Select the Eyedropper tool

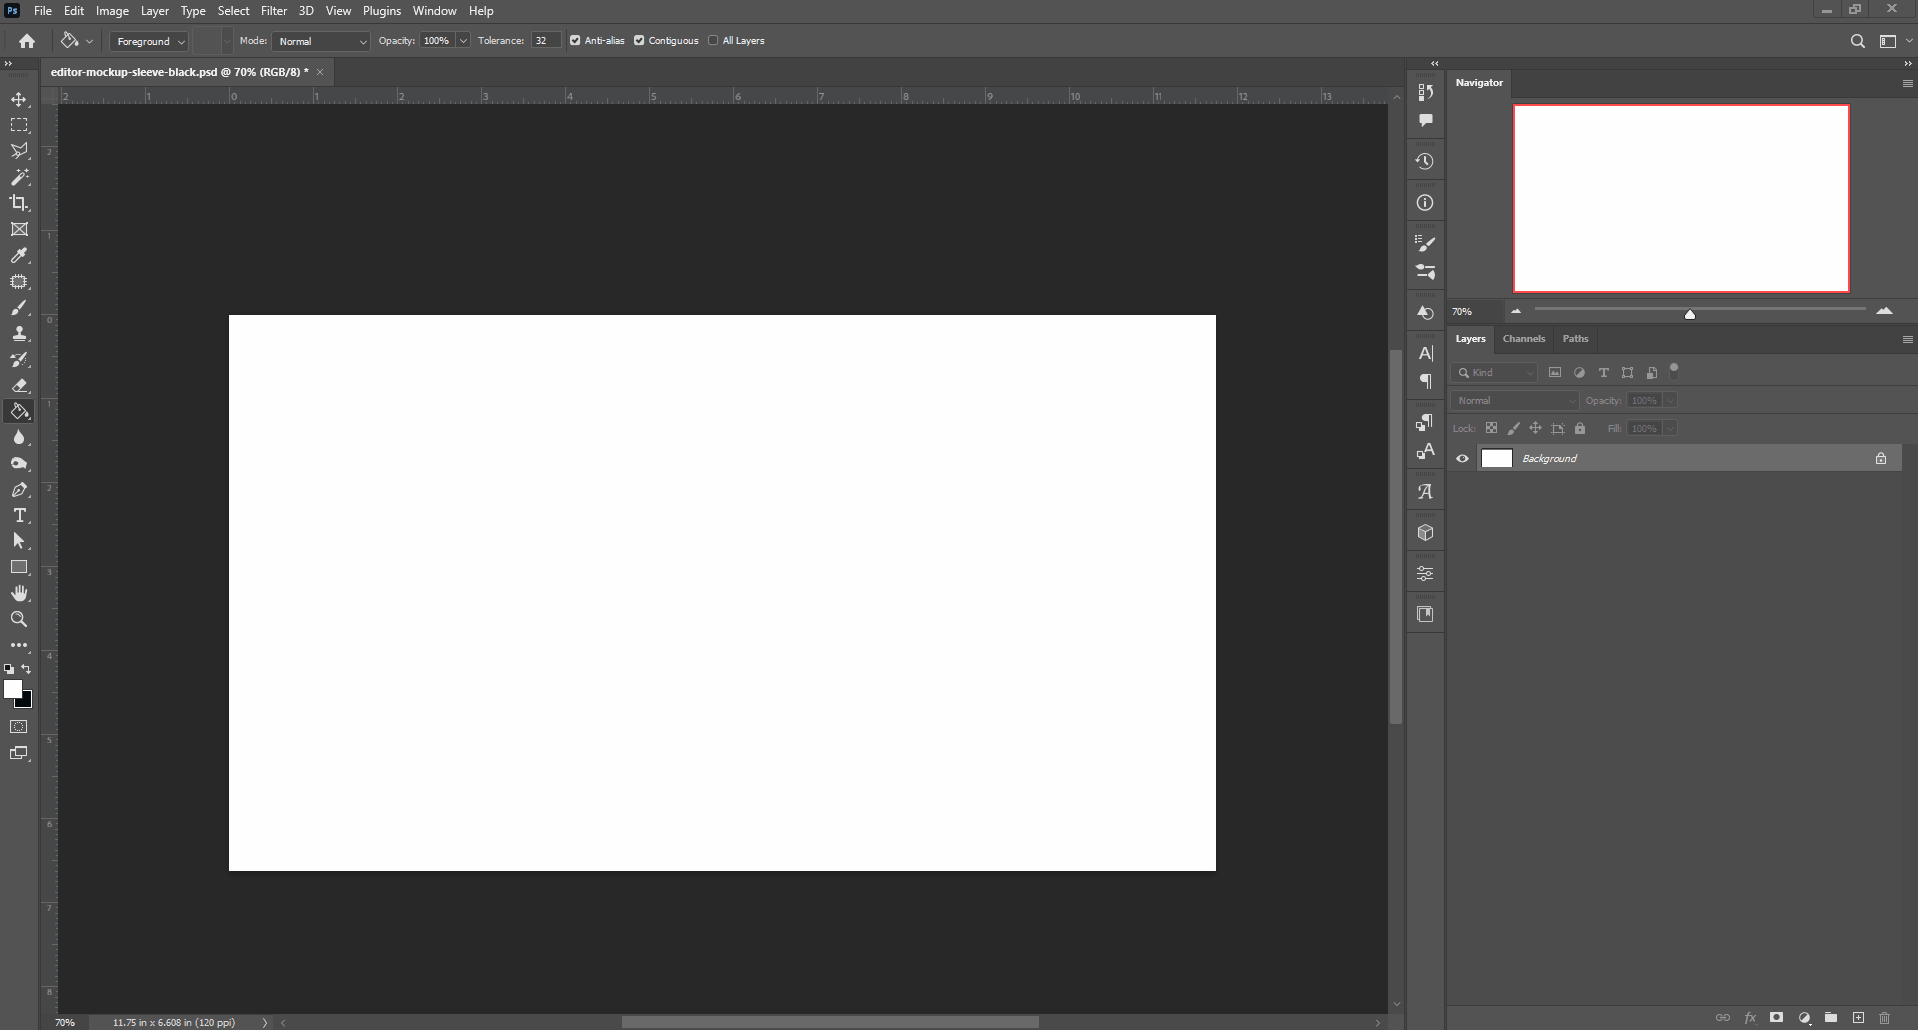point(19,256)
